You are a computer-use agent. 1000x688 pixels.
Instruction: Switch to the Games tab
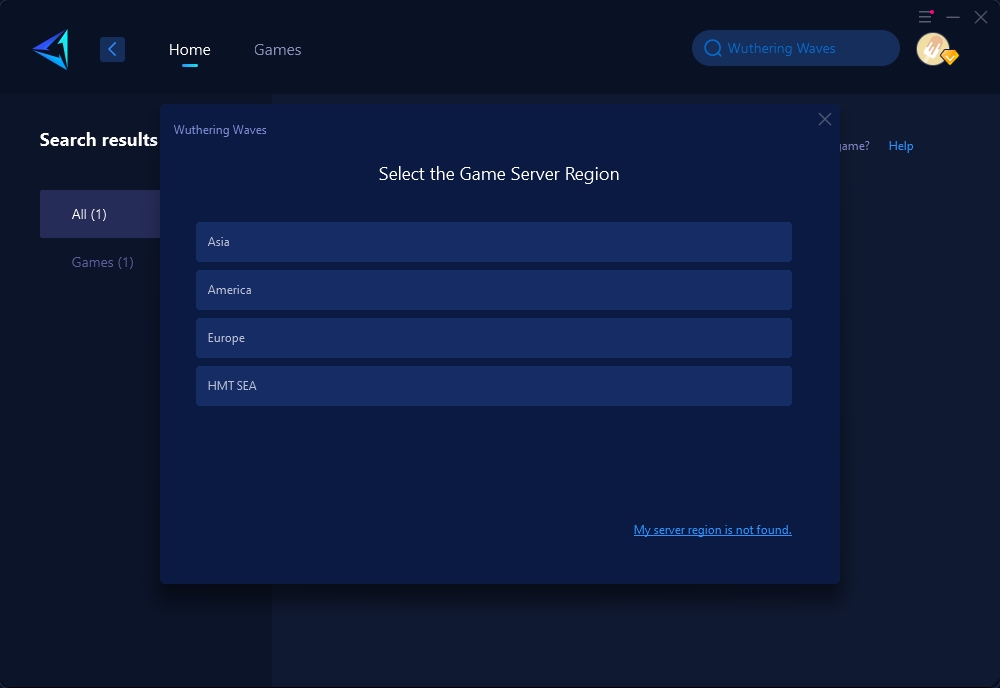[277, 49]
